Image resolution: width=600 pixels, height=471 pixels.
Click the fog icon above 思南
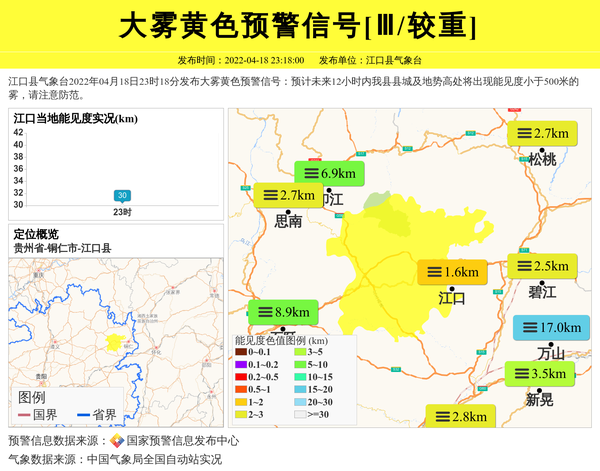coord(269,195)
